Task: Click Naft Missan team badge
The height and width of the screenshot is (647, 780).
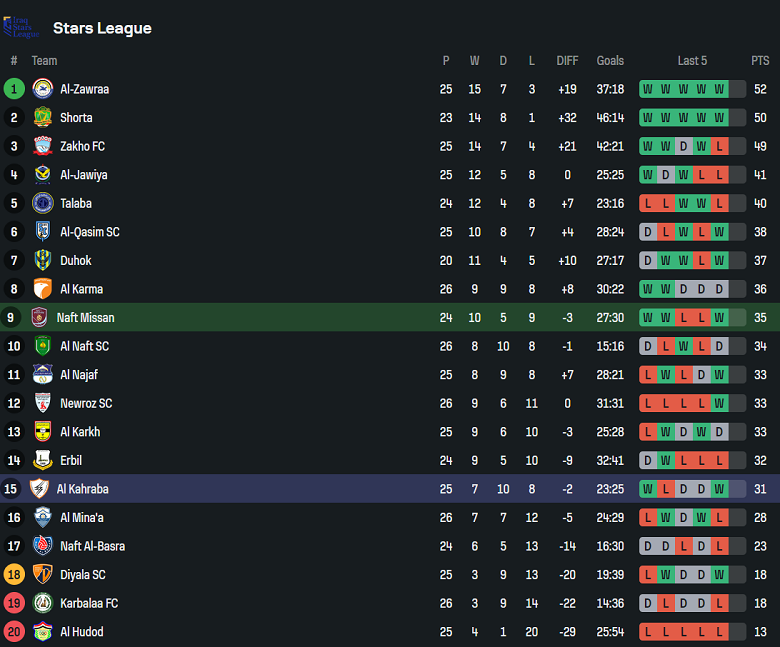Action: point(39,318)
